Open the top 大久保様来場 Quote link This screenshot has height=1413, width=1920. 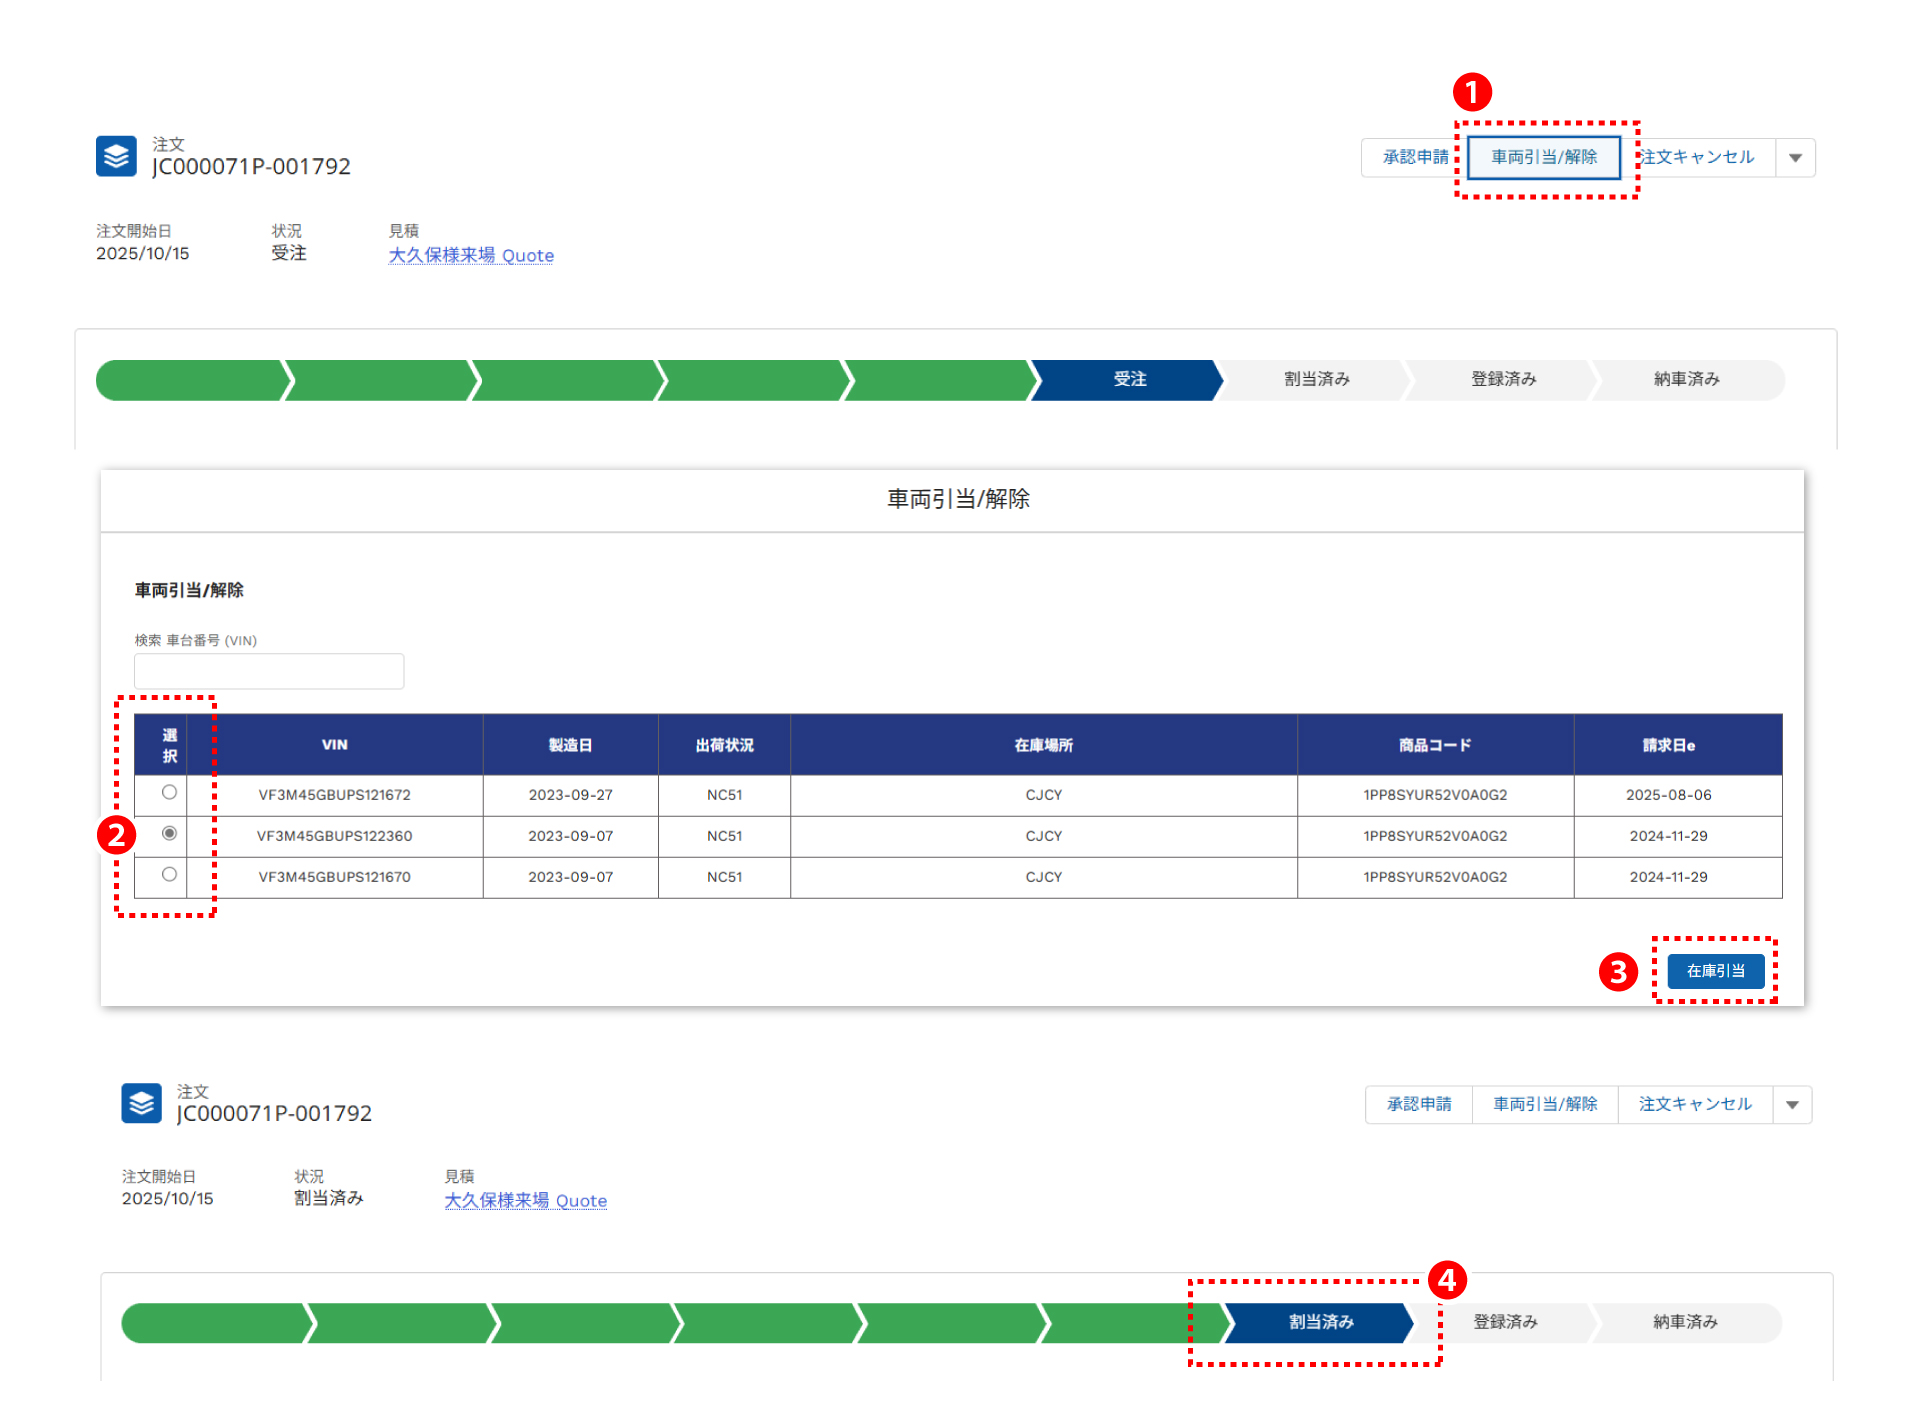pos(471,255)
